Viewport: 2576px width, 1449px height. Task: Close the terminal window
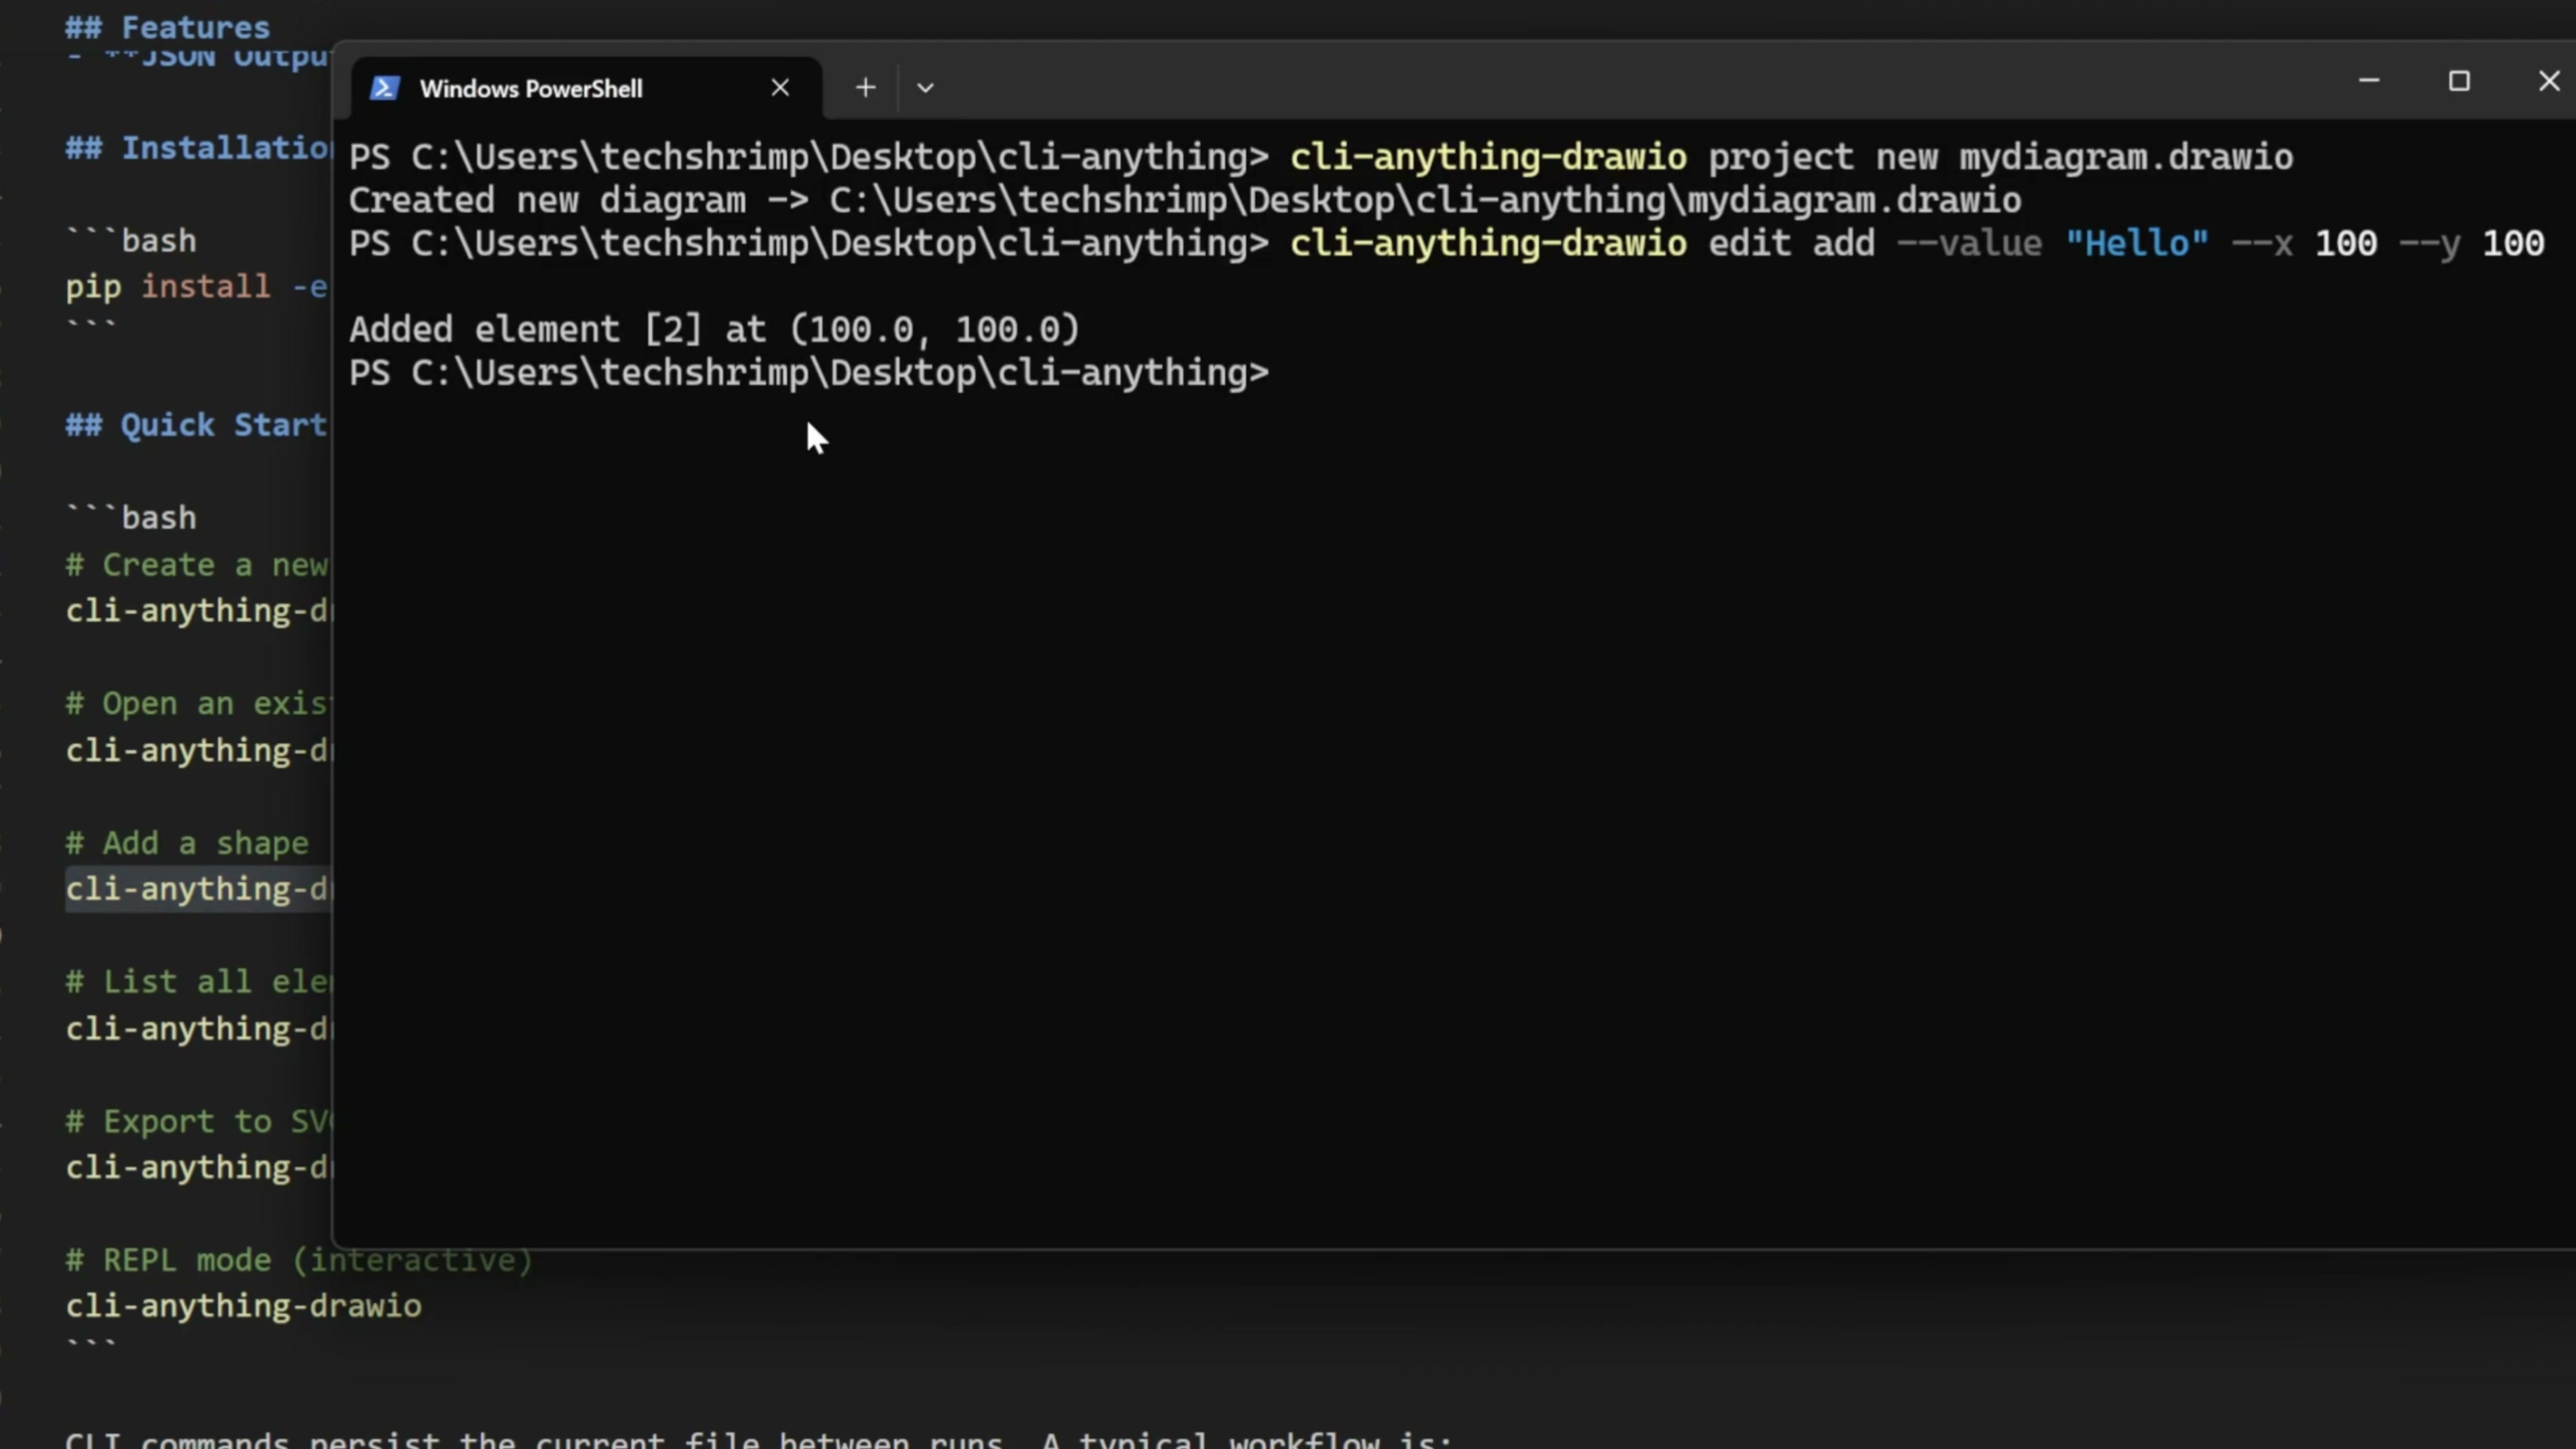[x=2548, y=81]
